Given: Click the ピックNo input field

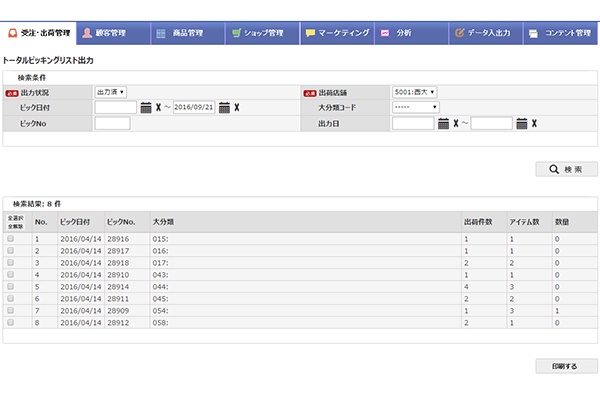Looking at the screenshot, I should click(x=112, y=124).
